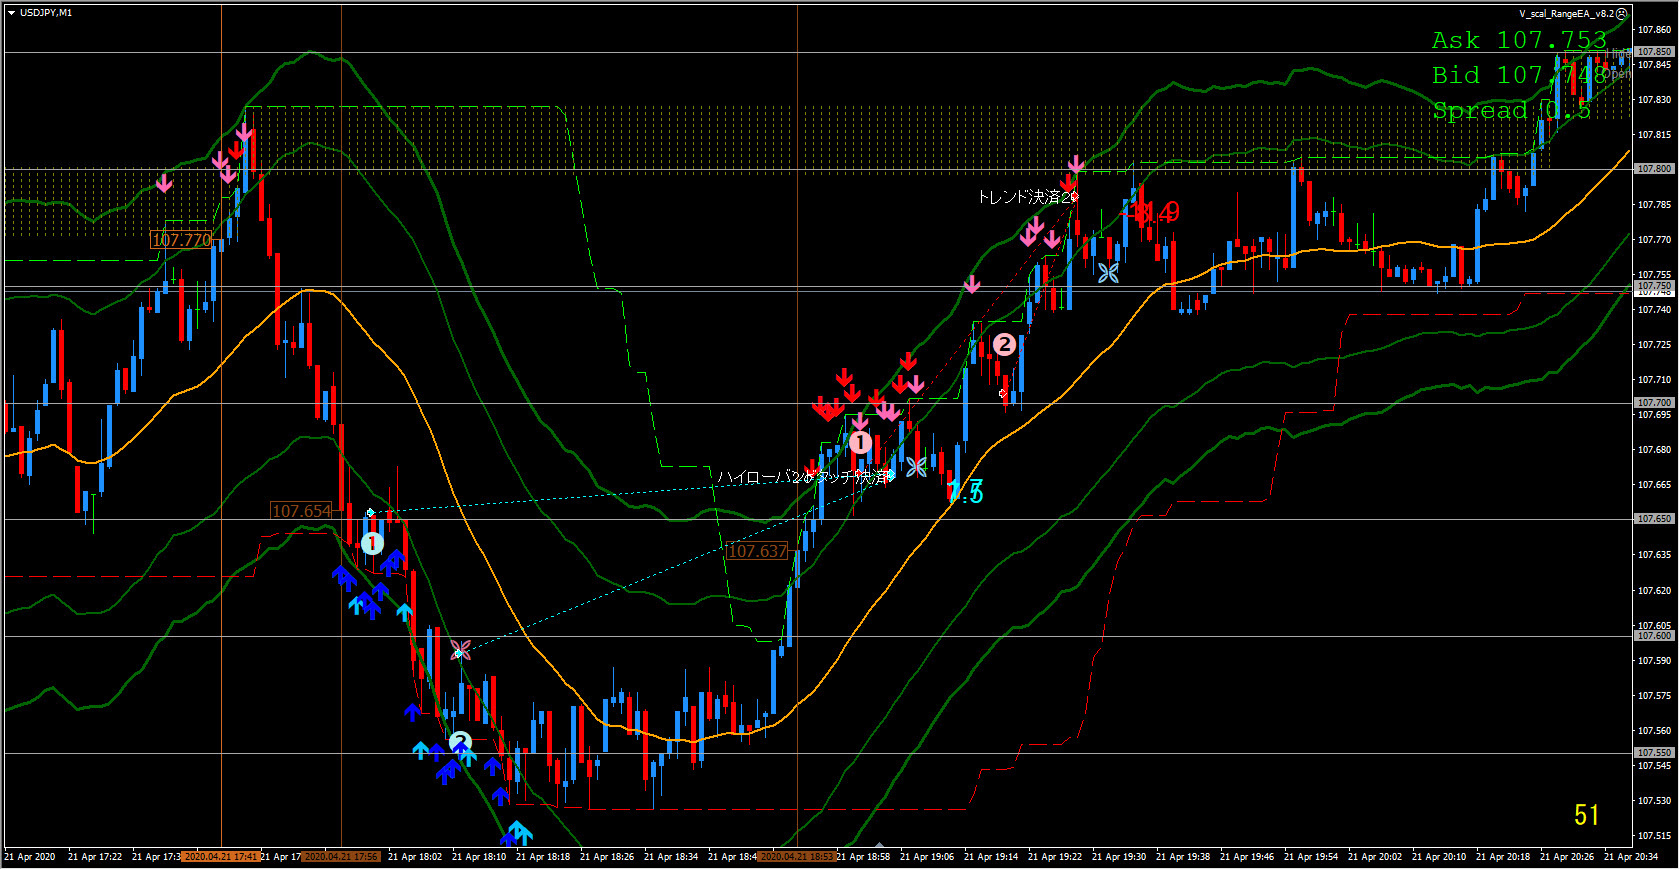
Task: Select the pink circled 2 marker
Action: tap(1004, 345)
